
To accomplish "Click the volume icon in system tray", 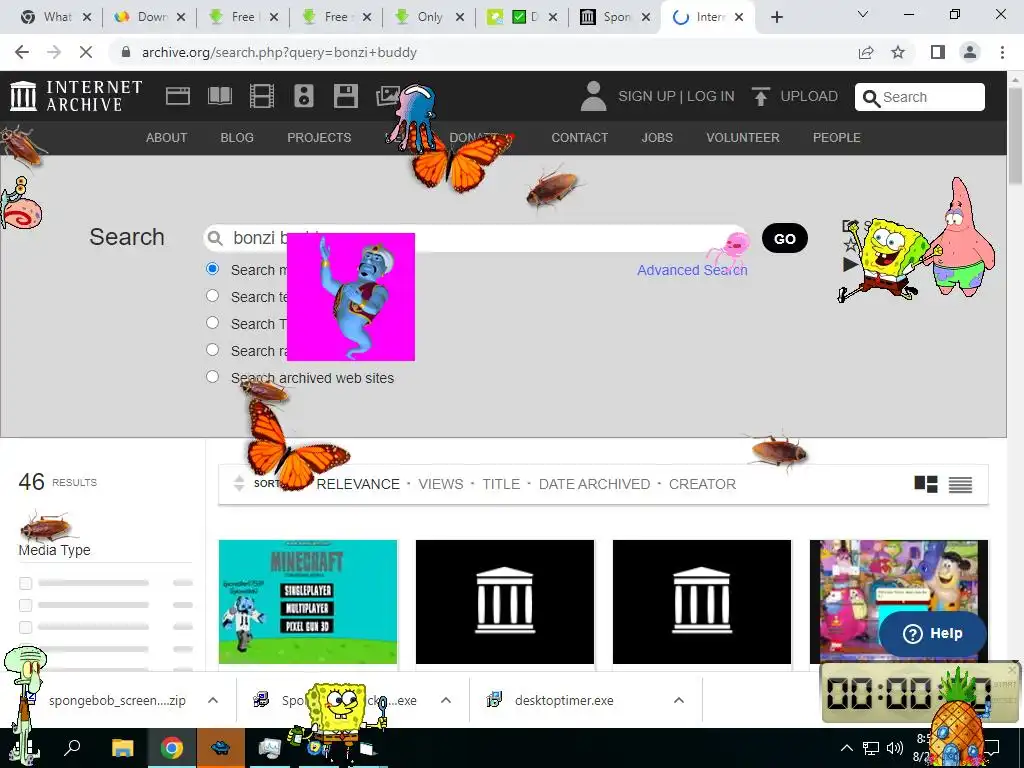I will (895, 748).
